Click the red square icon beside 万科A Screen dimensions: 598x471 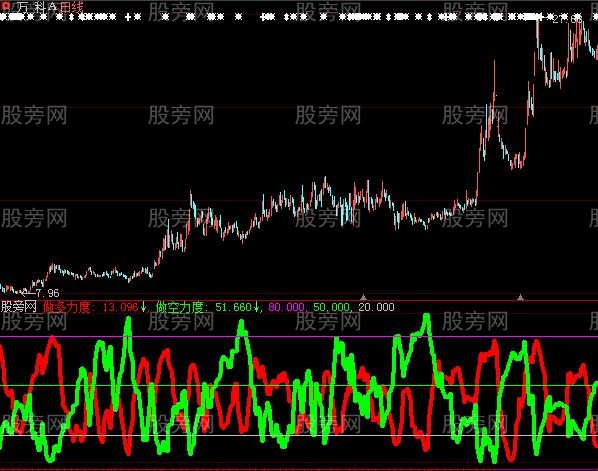(x=6, y=6)
